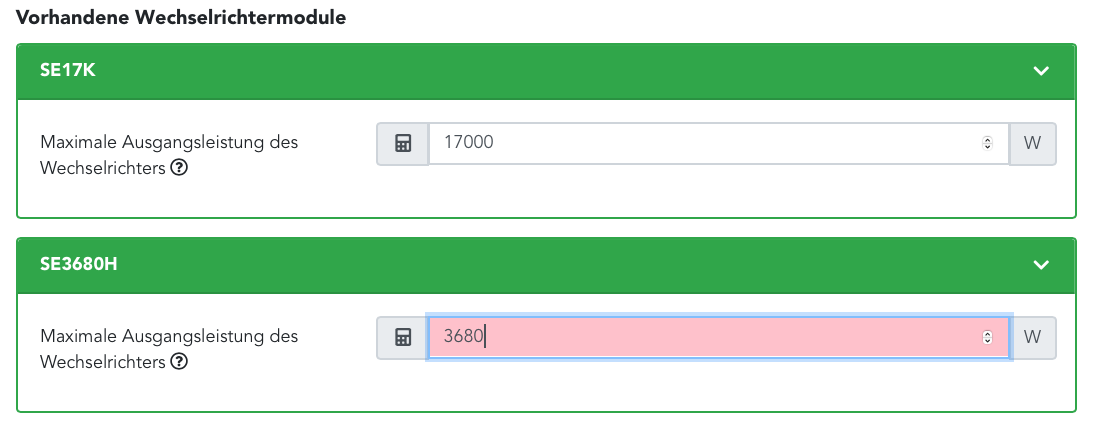Select the SE17K module title text

68,71
